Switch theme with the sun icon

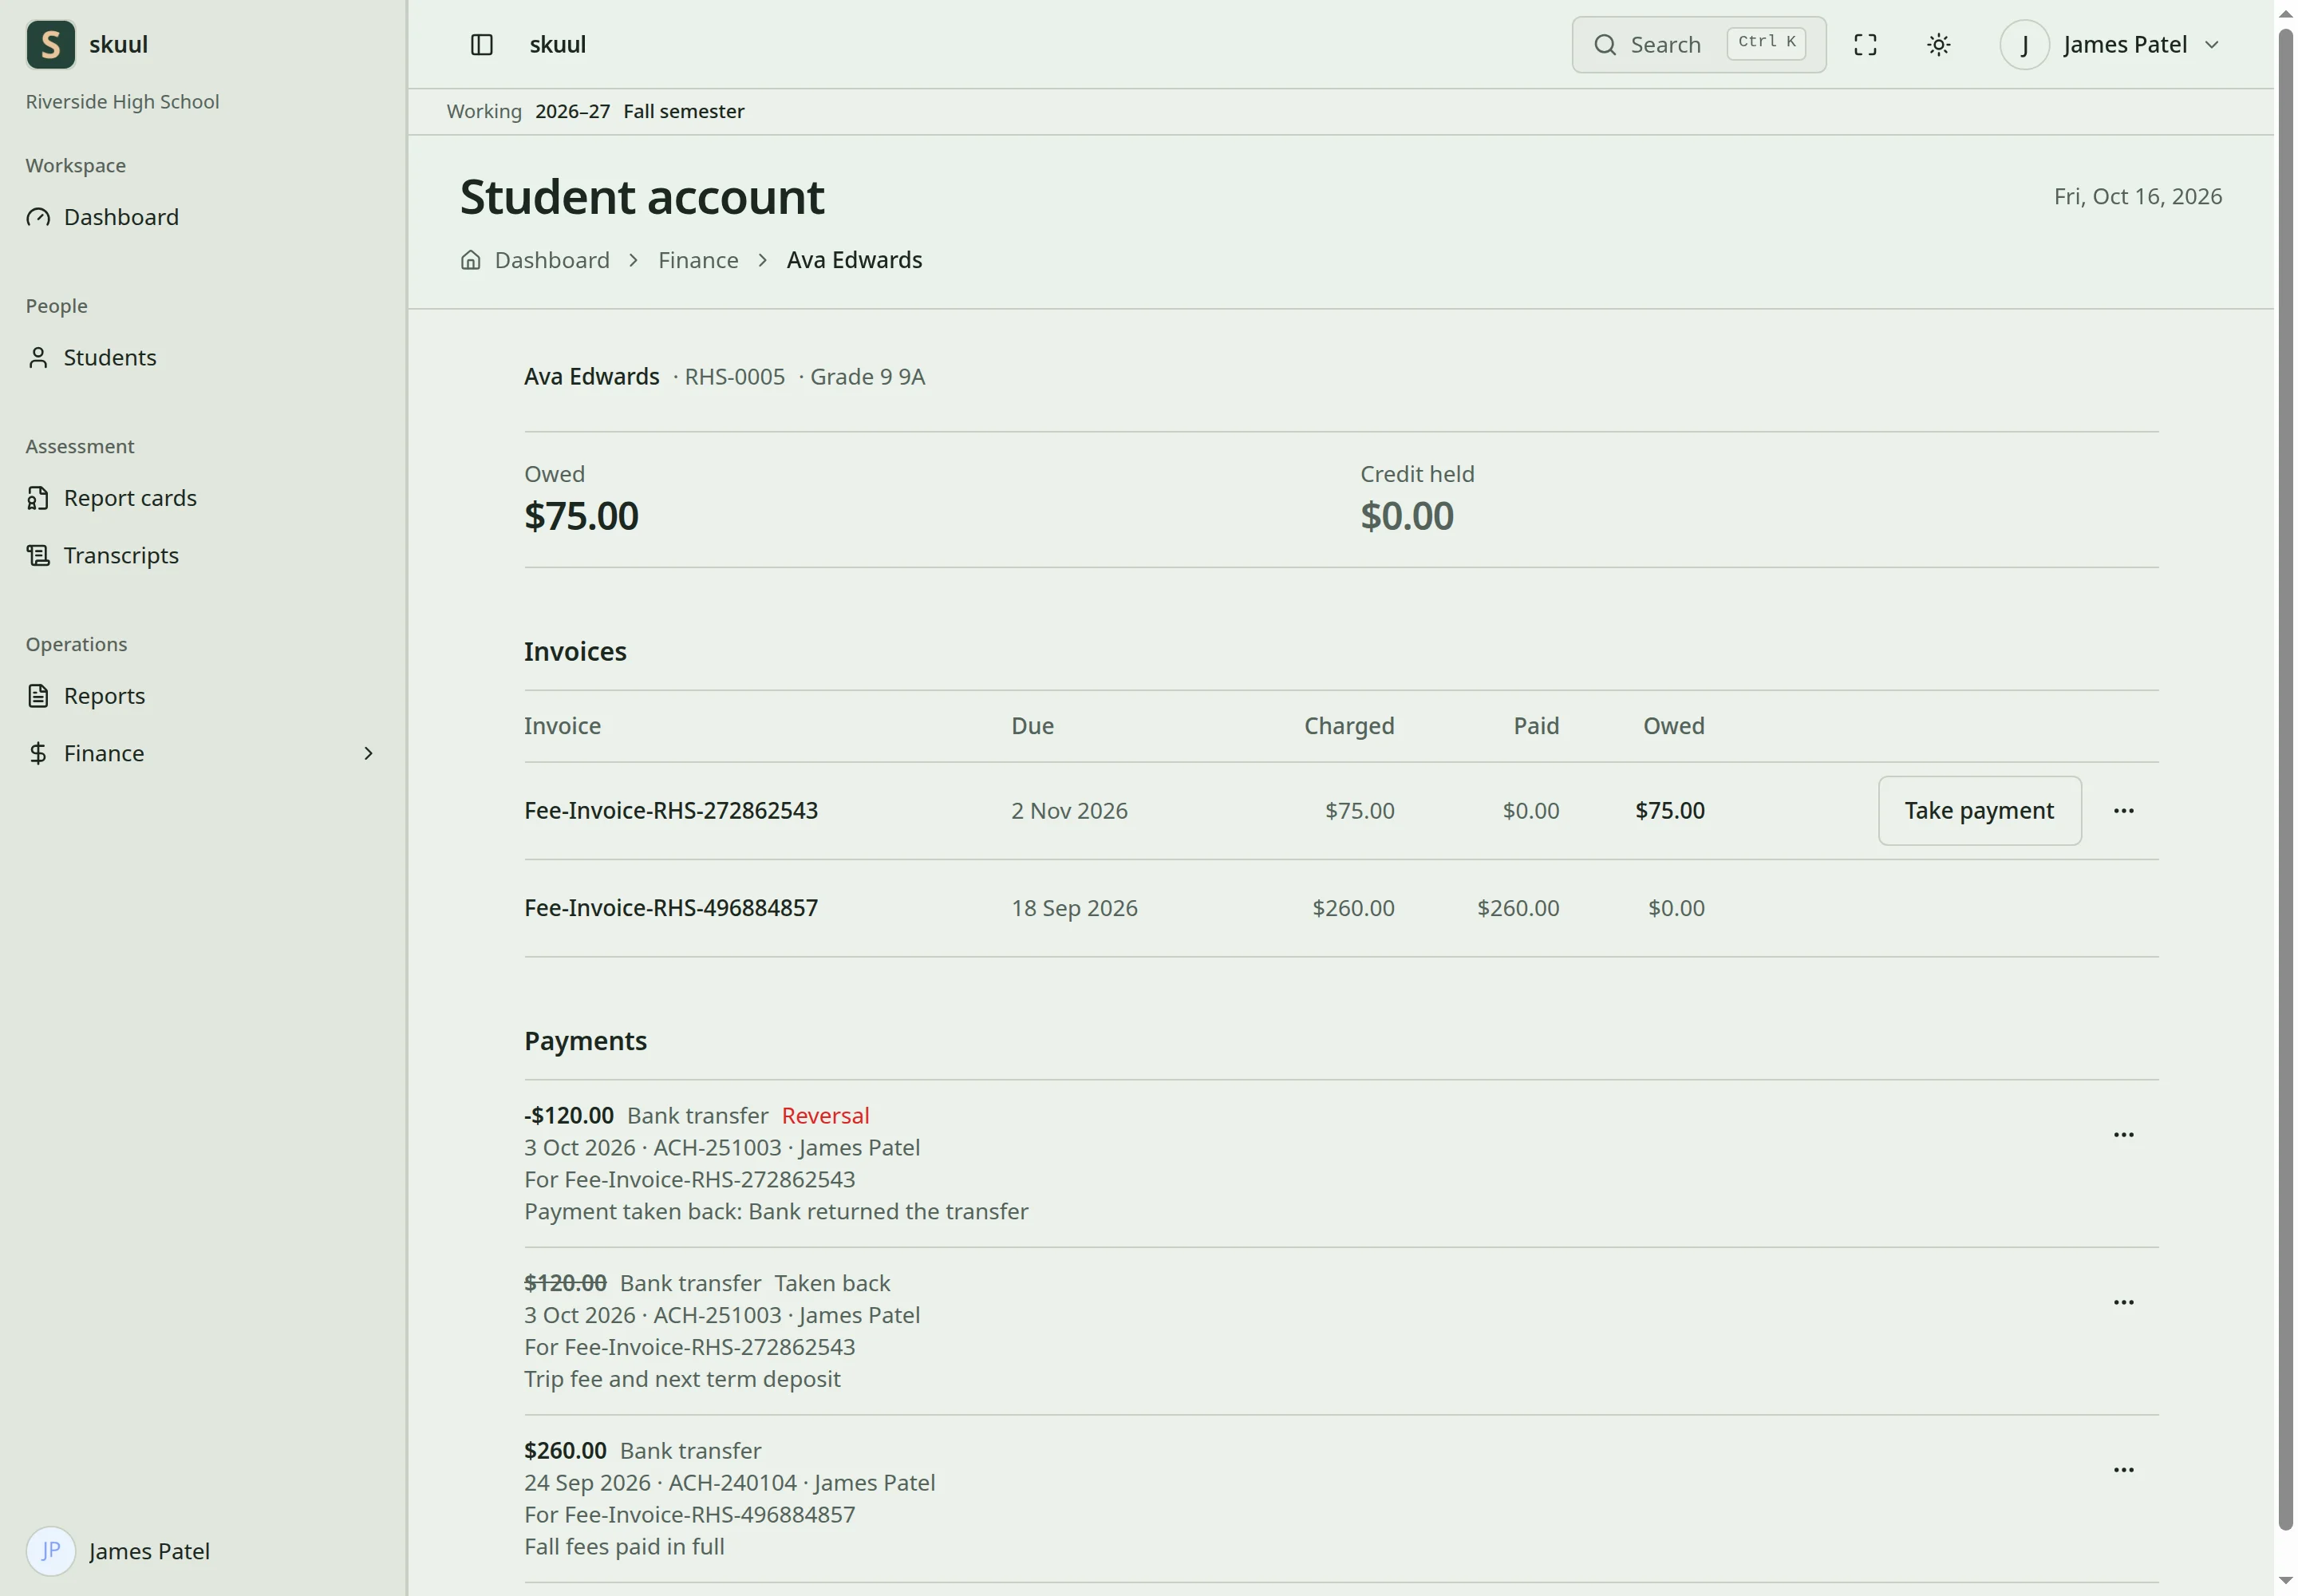1938,45
